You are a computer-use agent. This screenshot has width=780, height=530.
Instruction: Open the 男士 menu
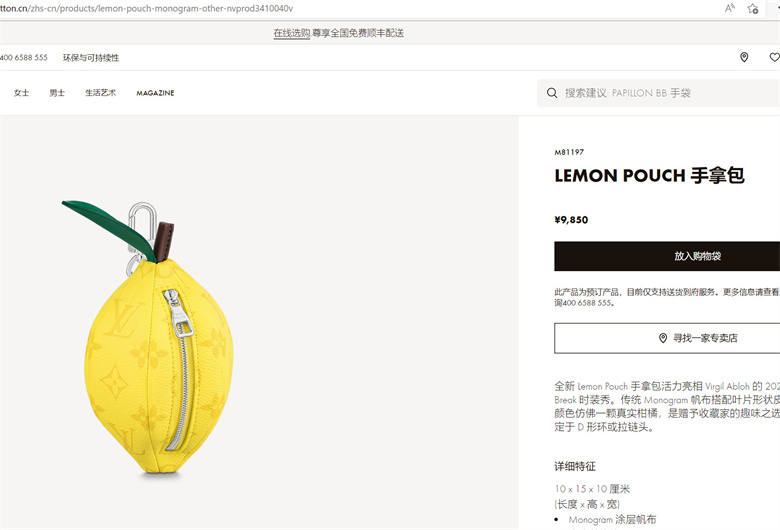57,93
